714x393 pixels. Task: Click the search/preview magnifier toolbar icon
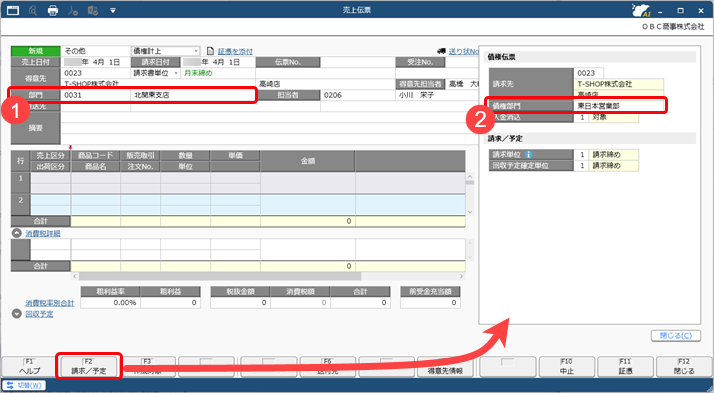click(33, 10)
